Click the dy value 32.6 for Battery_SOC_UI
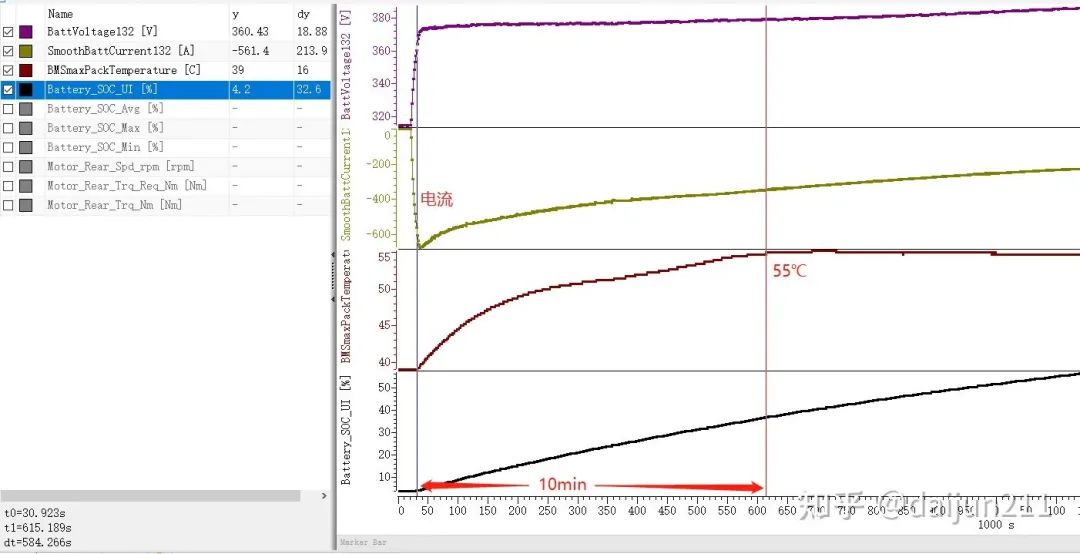The image size is (1080, 554). click(x=309, y=90)
